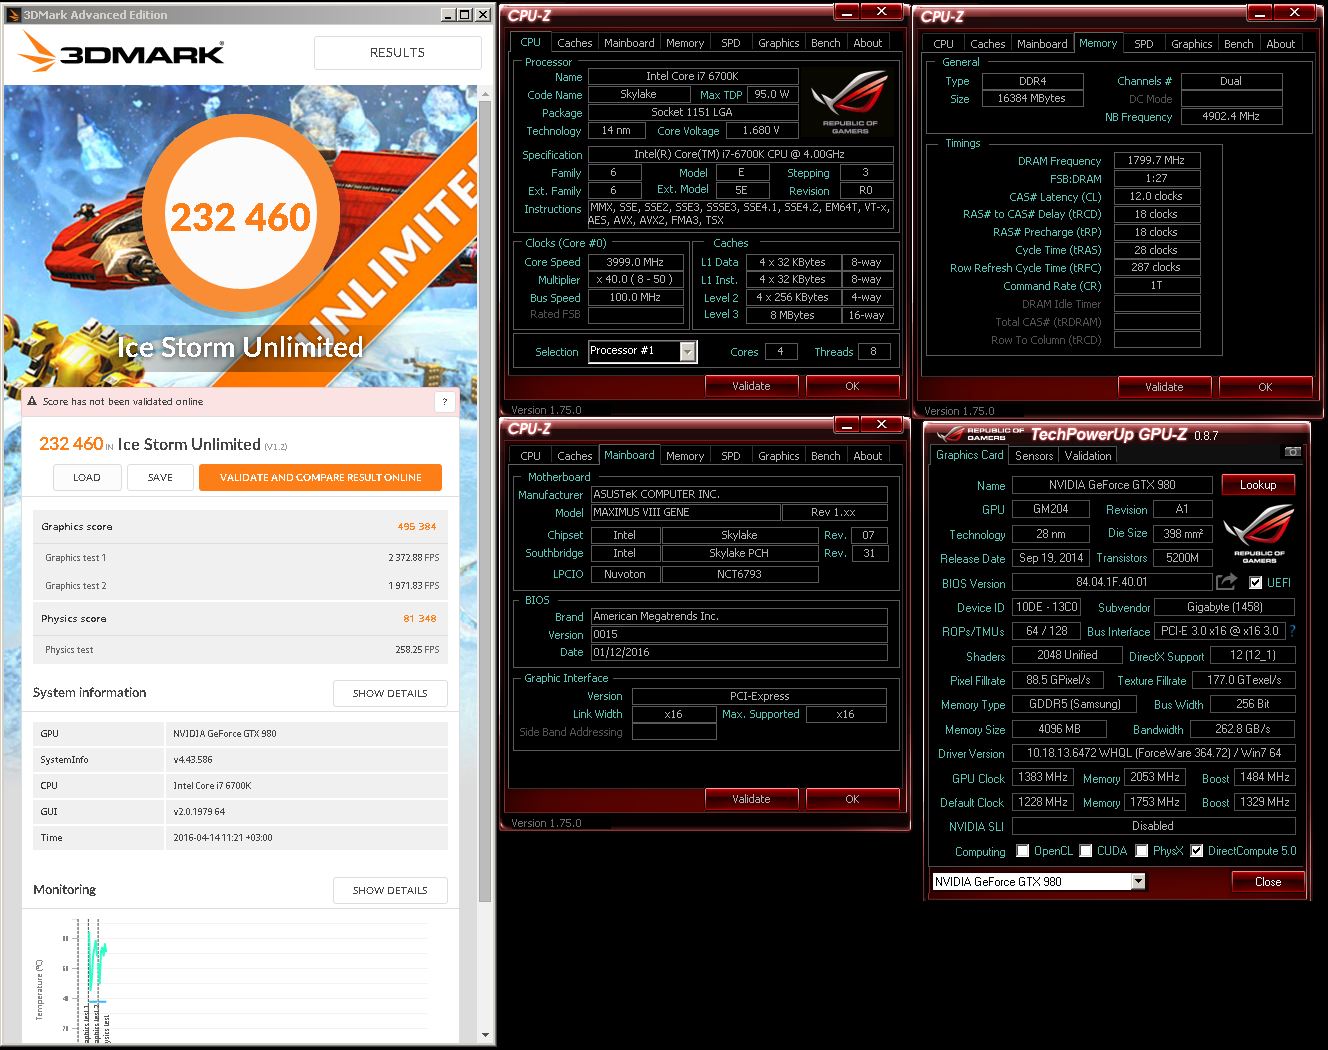Viewport: 1328px width, 1050px height.
Task: Click GPU-Z screenshot camera icon
Action: [x=1293, y=452]
